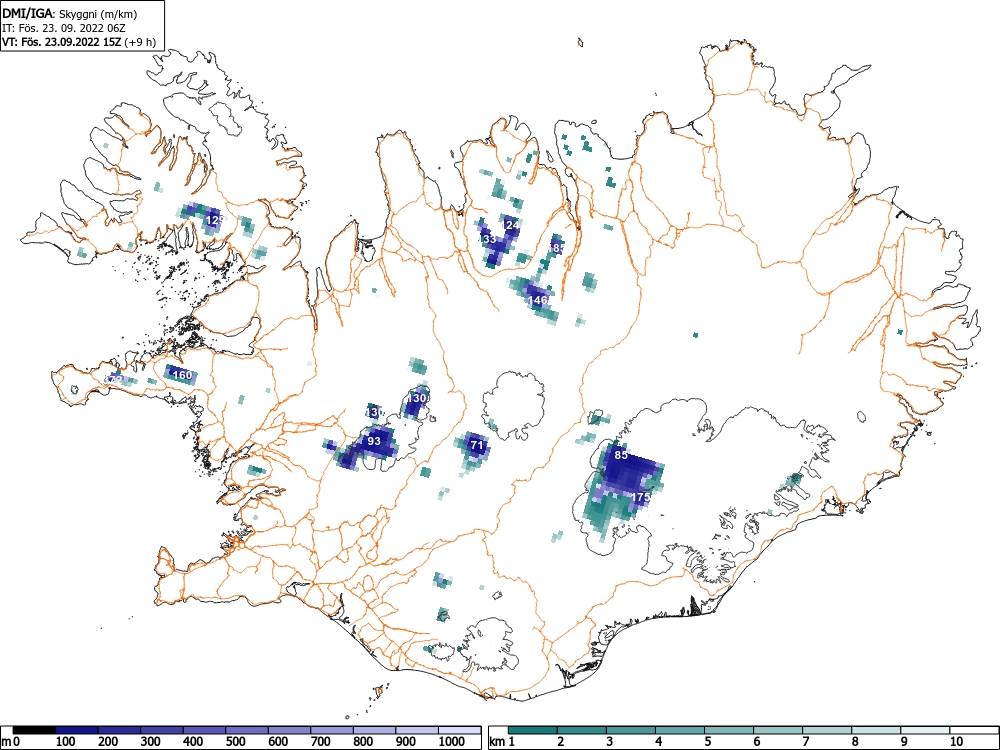The image size is (1000, 750).
Task: Click the "71" visibility value on the map
Action: tap(476, 445)
